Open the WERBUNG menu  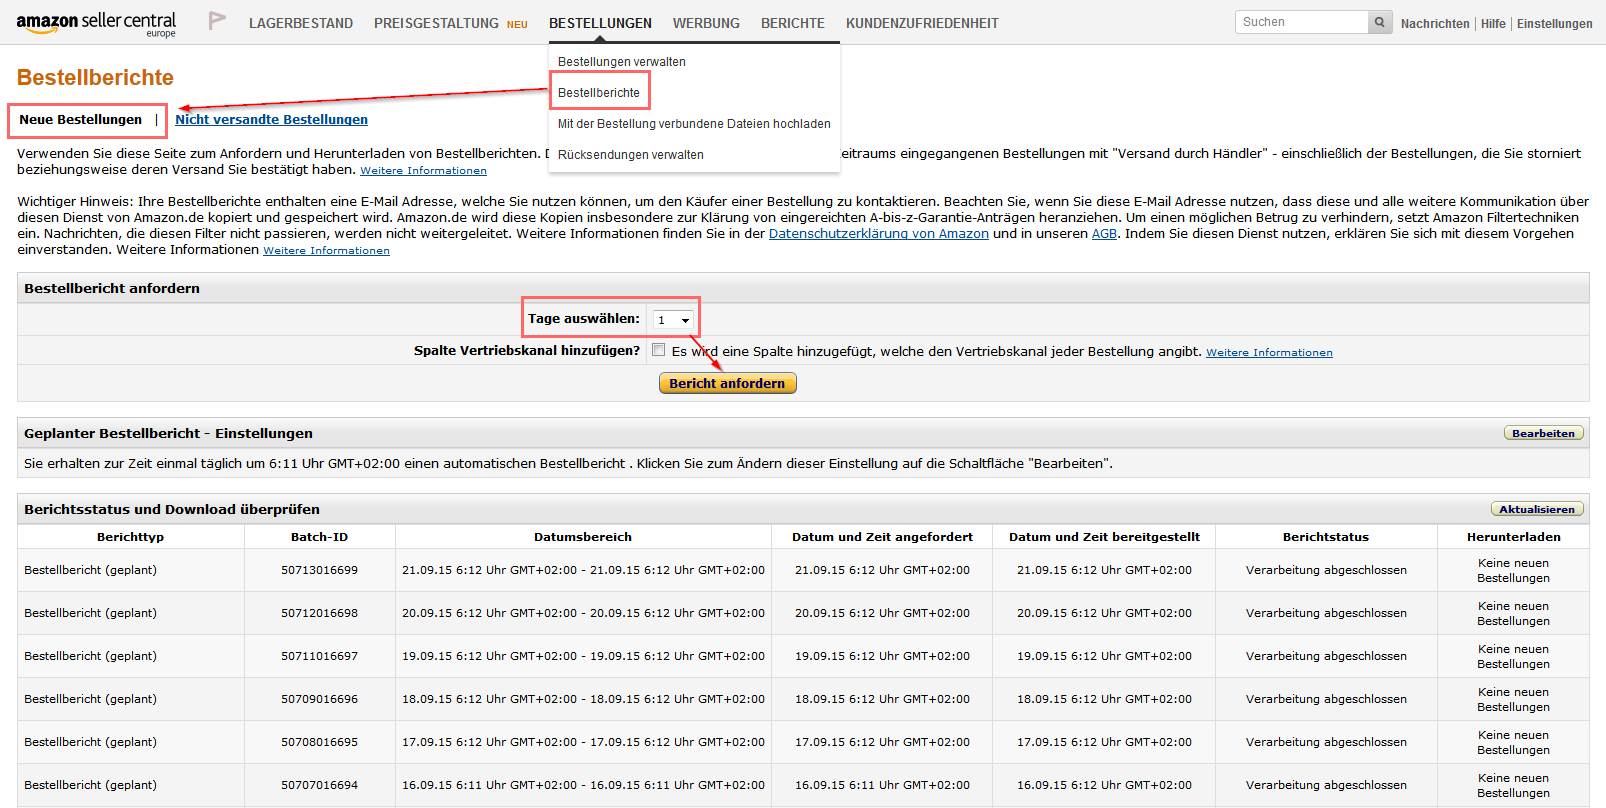click(x=706, y=23)
